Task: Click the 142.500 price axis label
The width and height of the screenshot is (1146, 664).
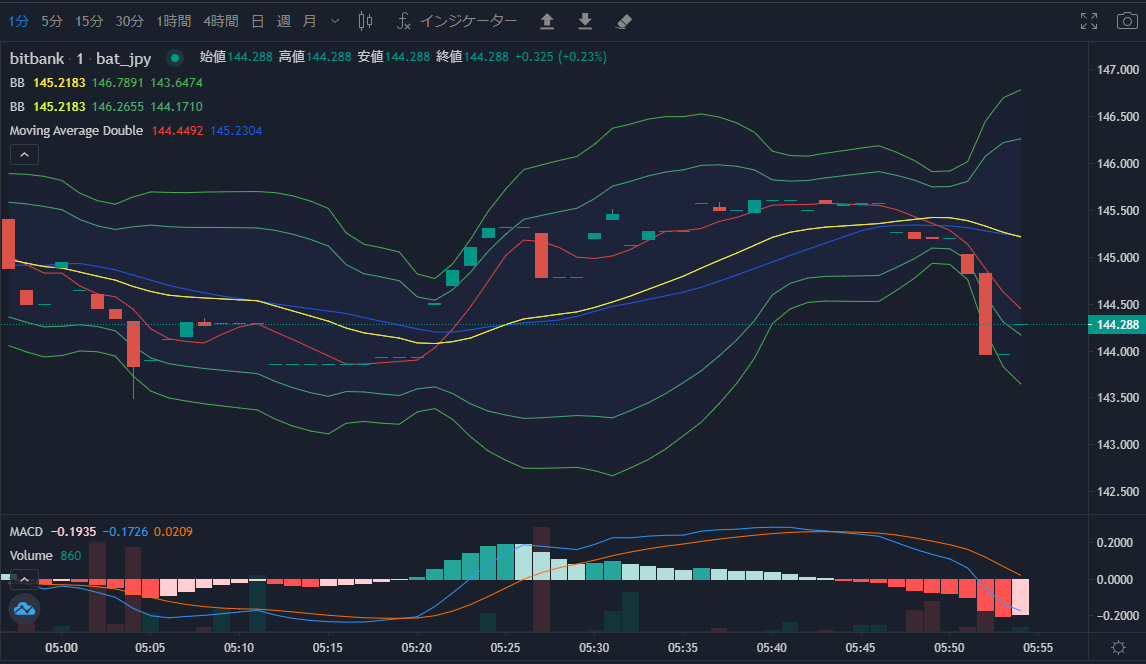Action: pos(1117,492)
